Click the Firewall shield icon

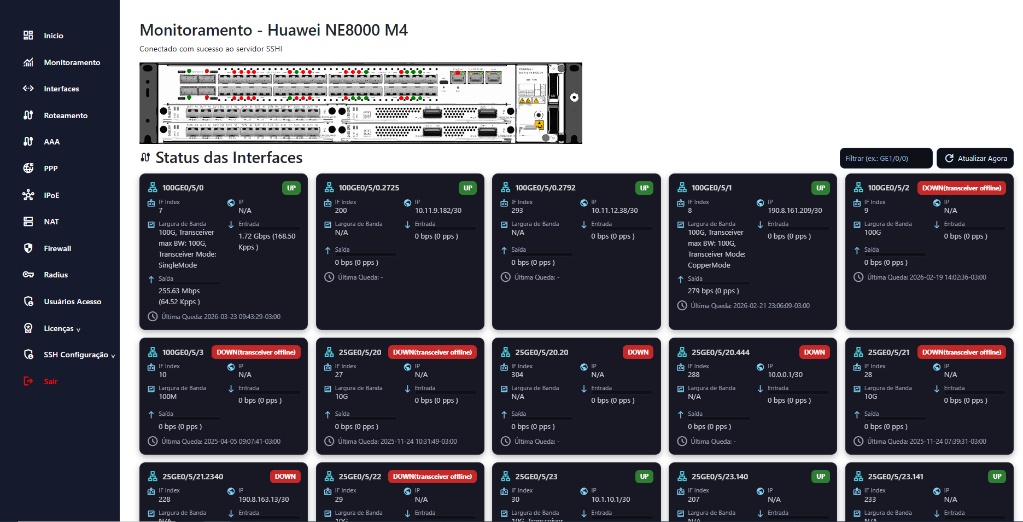[28, 248]
